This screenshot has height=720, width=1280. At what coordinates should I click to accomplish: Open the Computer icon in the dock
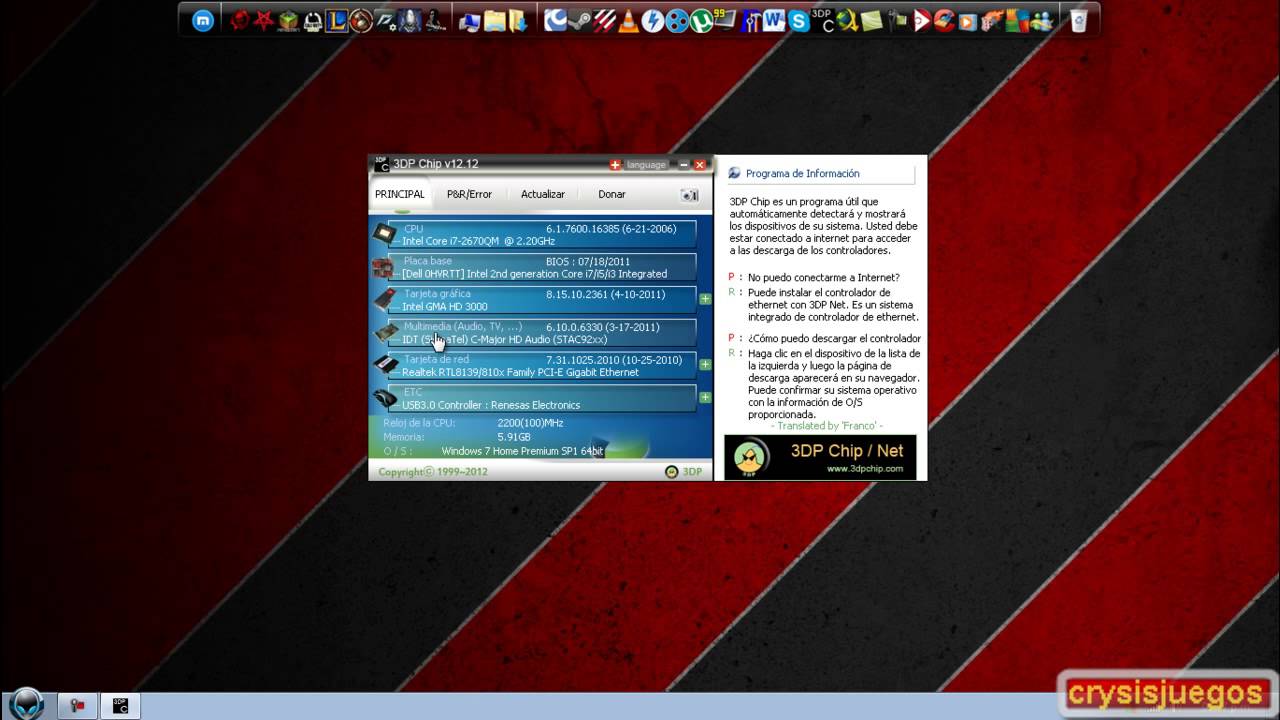pyautogui.click(x=471, y=20)
